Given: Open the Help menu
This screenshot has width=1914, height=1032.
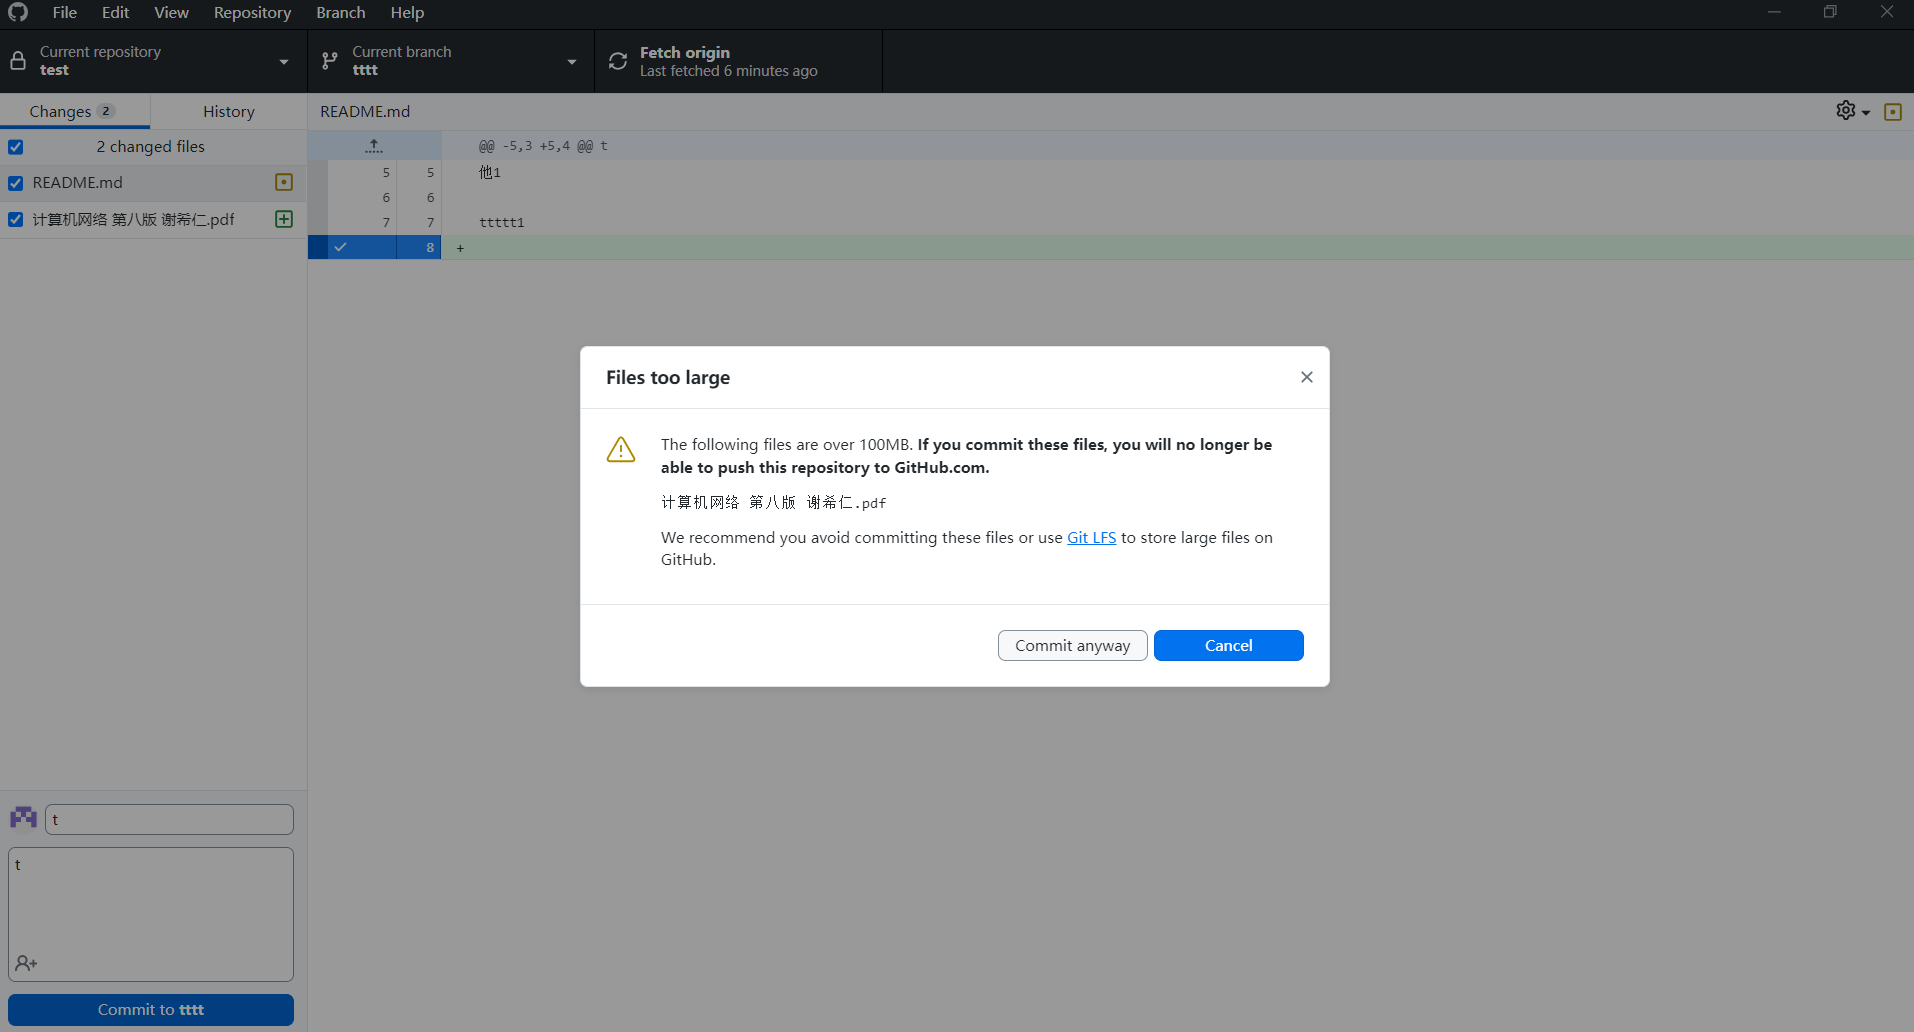Looking at the screenshot, I should (x=407, y=12).
